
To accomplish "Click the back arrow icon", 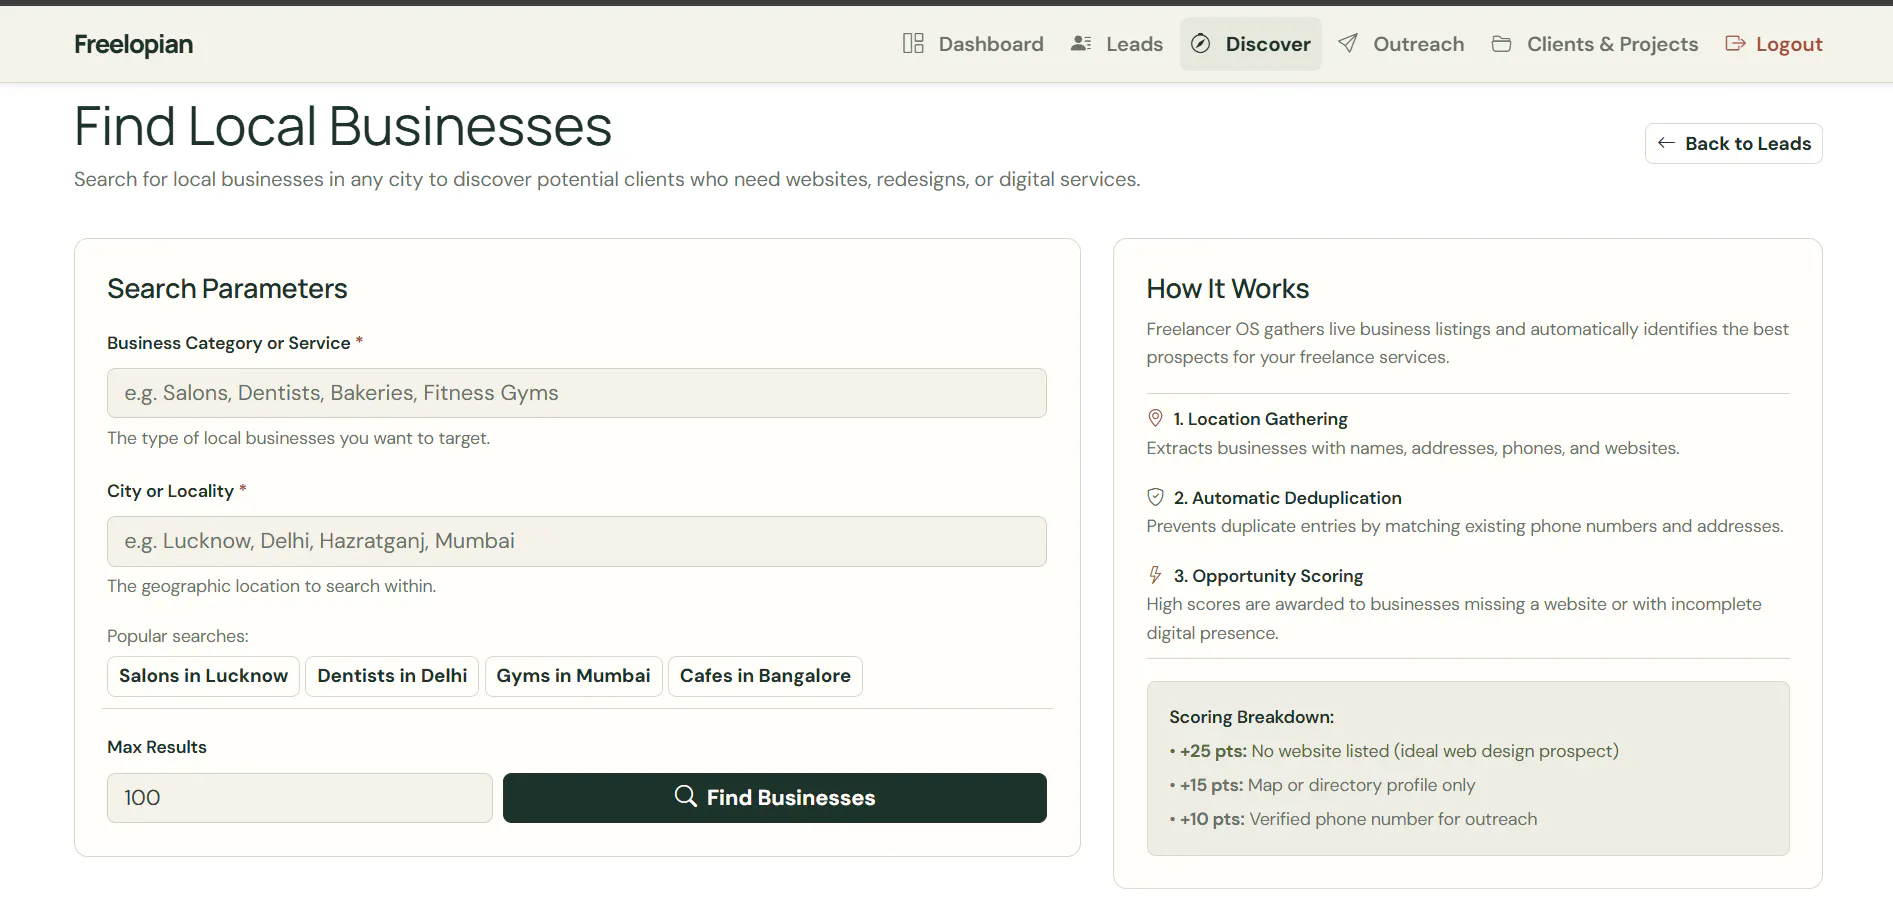I will (x=1666, y=143).
